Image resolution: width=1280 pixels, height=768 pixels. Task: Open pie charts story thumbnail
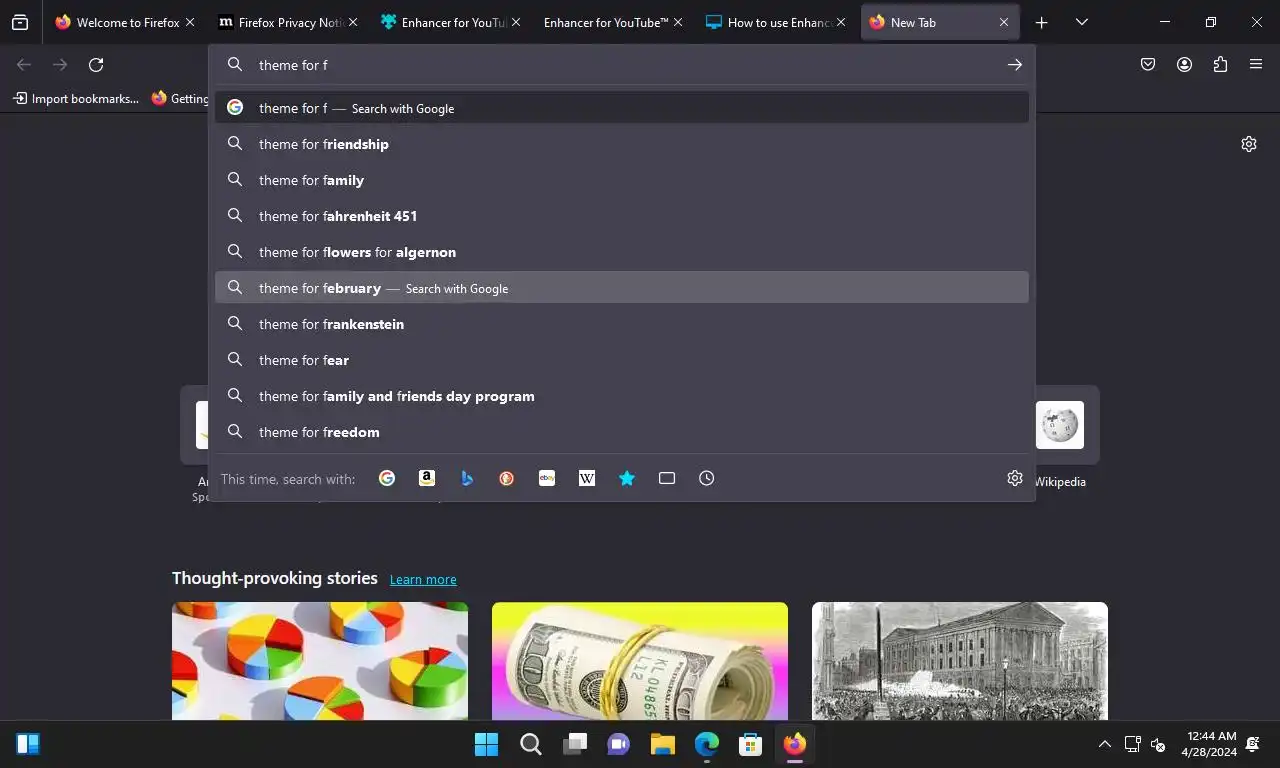coord(320,661)
